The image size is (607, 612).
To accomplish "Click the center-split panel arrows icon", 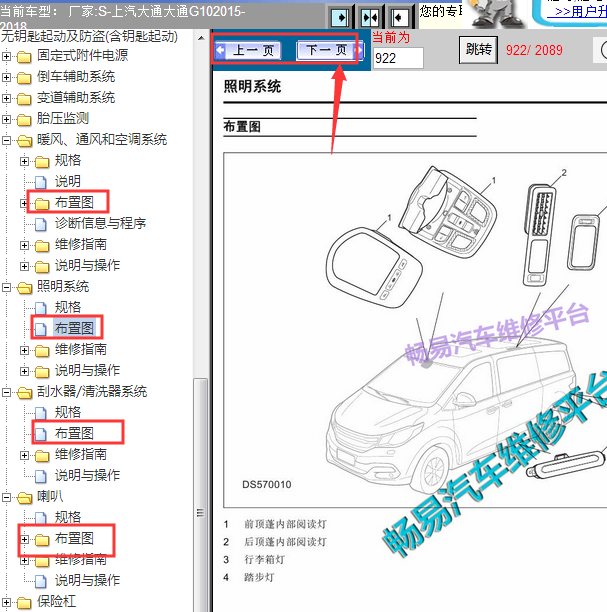I will point(370,18).
